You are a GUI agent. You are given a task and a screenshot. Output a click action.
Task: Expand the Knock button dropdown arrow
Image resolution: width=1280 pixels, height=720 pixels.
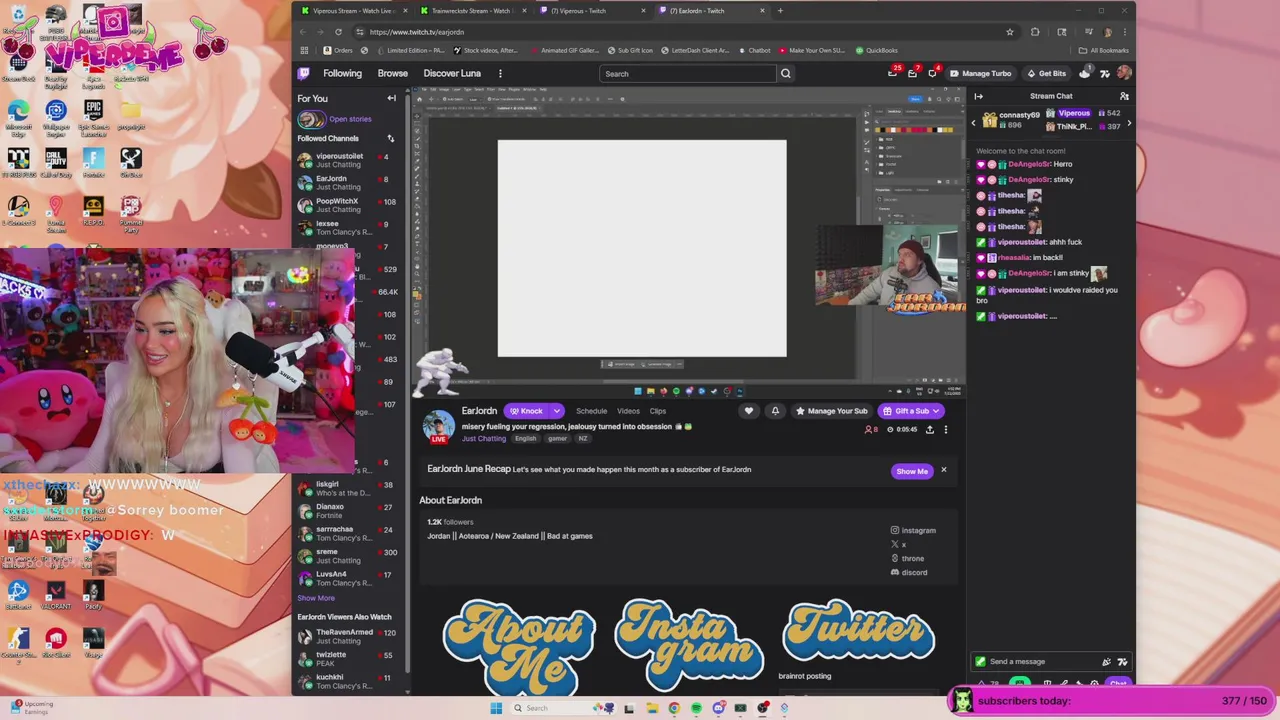[556, 411]
